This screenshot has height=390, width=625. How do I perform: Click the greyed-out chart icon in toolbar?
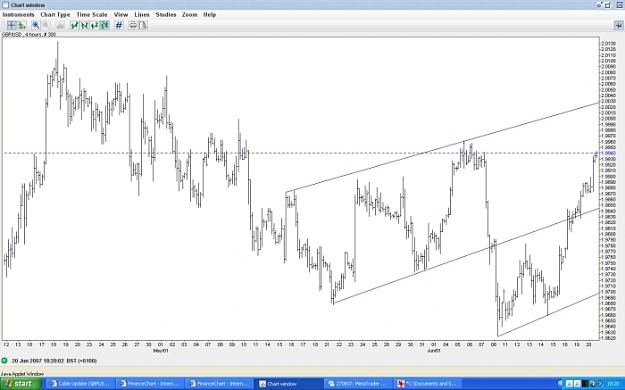(x=60, y=26)
